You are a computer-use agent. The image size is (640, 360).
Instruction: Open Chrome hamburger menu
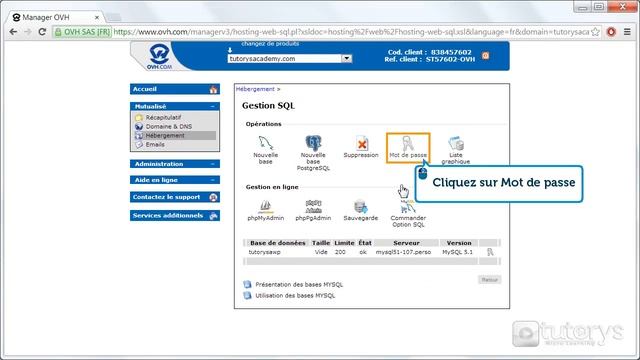coord(627,31)
